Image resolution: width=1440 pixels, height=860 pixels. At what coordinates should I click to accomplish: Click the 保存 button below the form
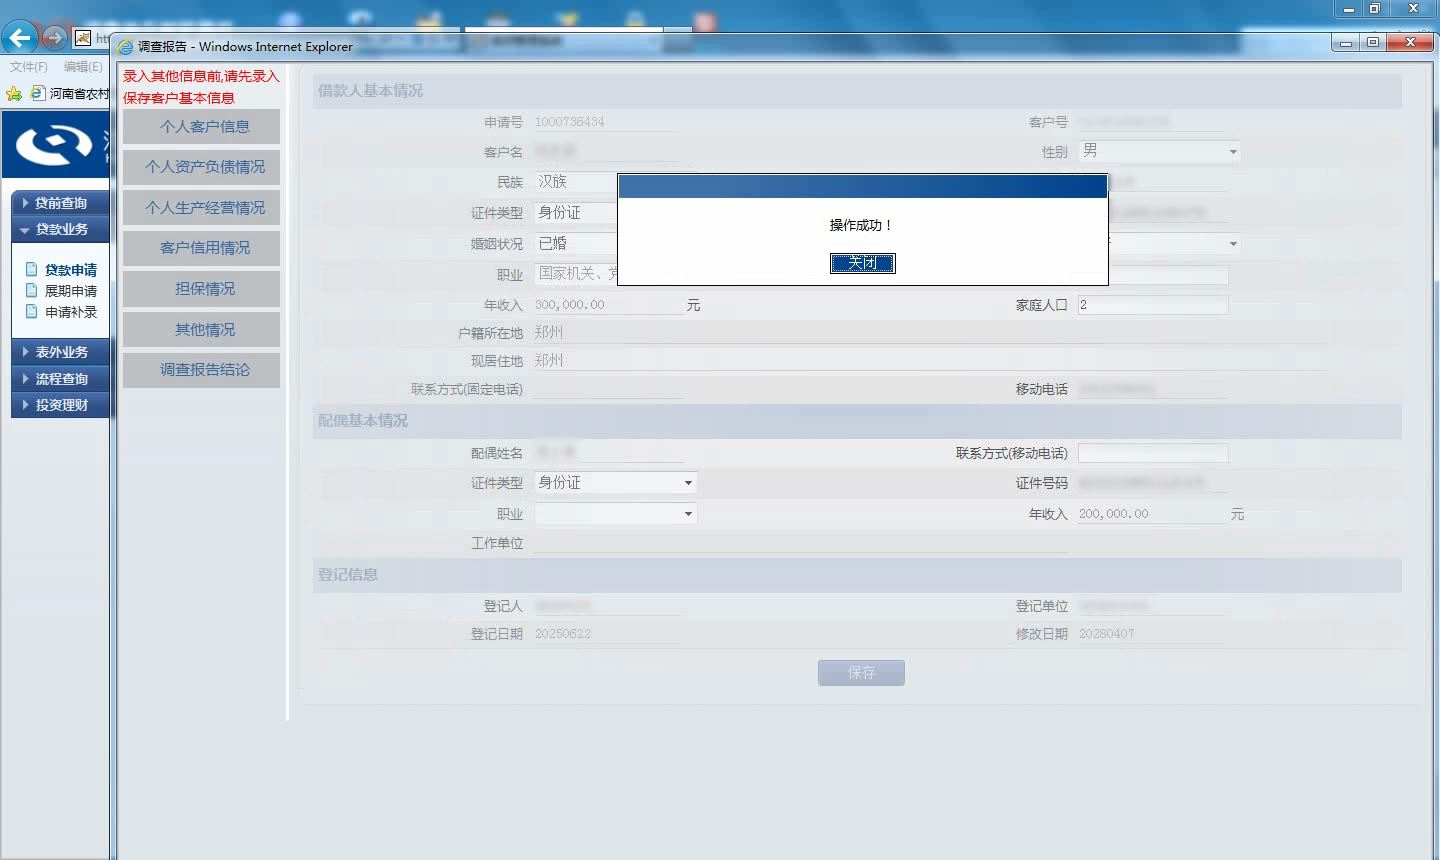[x=861, y=672]
